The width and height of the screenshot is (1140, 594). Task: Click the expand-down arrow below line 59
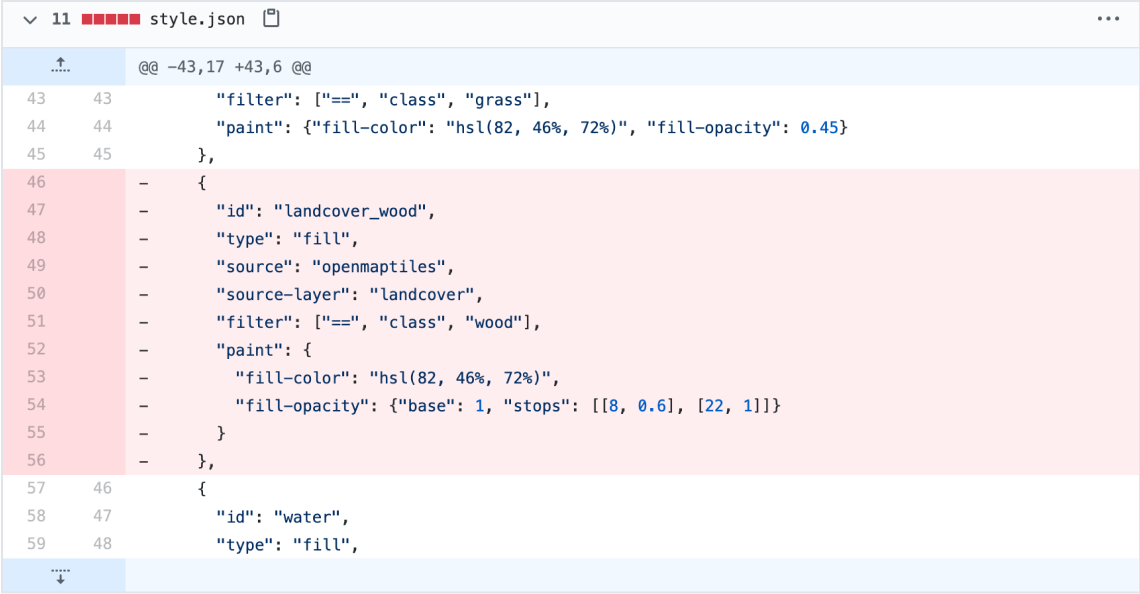pos(60,576)
